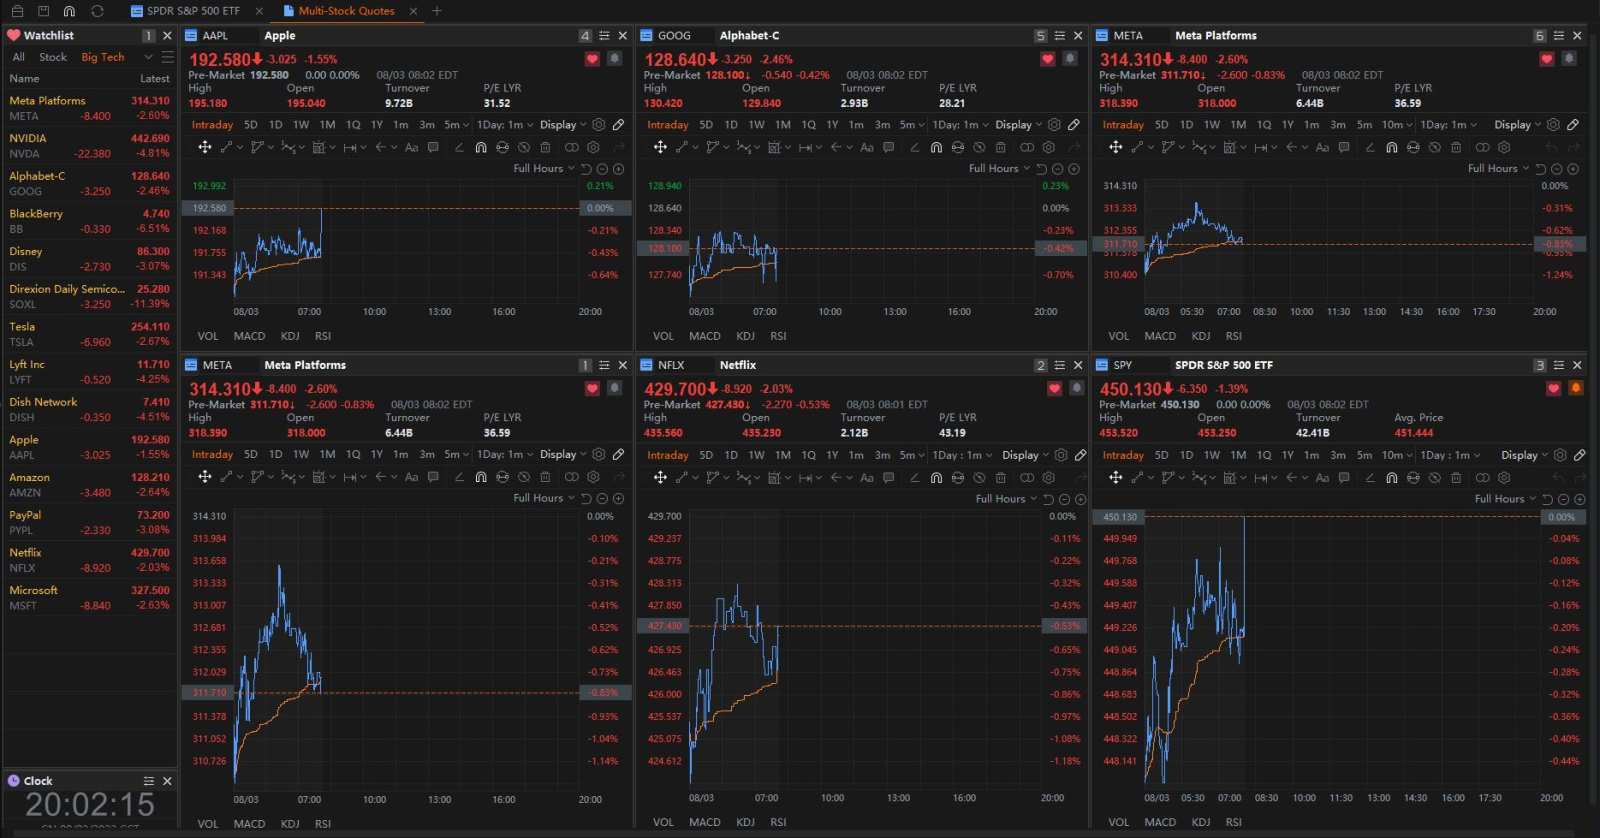The height and width of the screenshot is (838, 1600).
Task: Reset zoom icon beside Full Hours in SPY panel
Action: tap(1547, 499)
